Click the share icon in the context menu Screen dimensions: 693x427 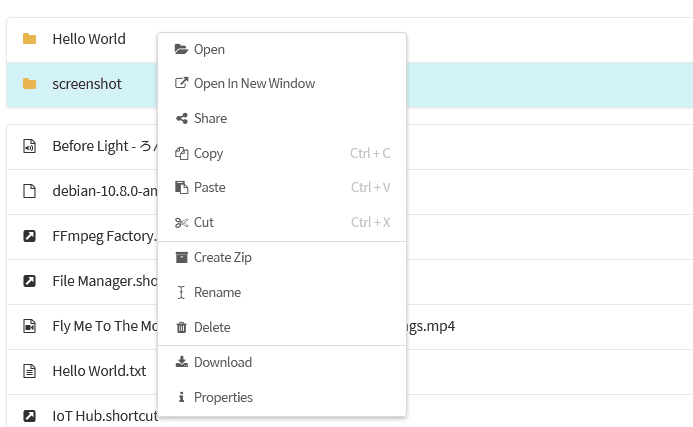click(182, 118)
